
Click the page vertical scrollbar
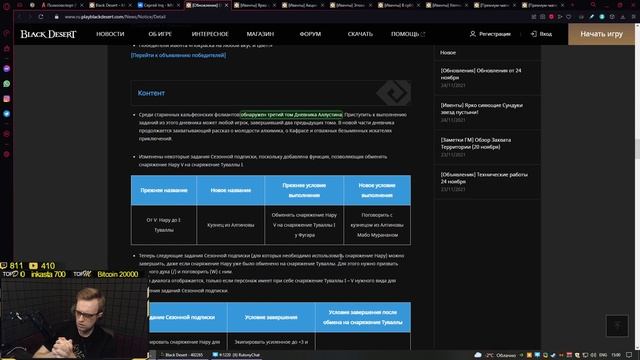(637, 149)
